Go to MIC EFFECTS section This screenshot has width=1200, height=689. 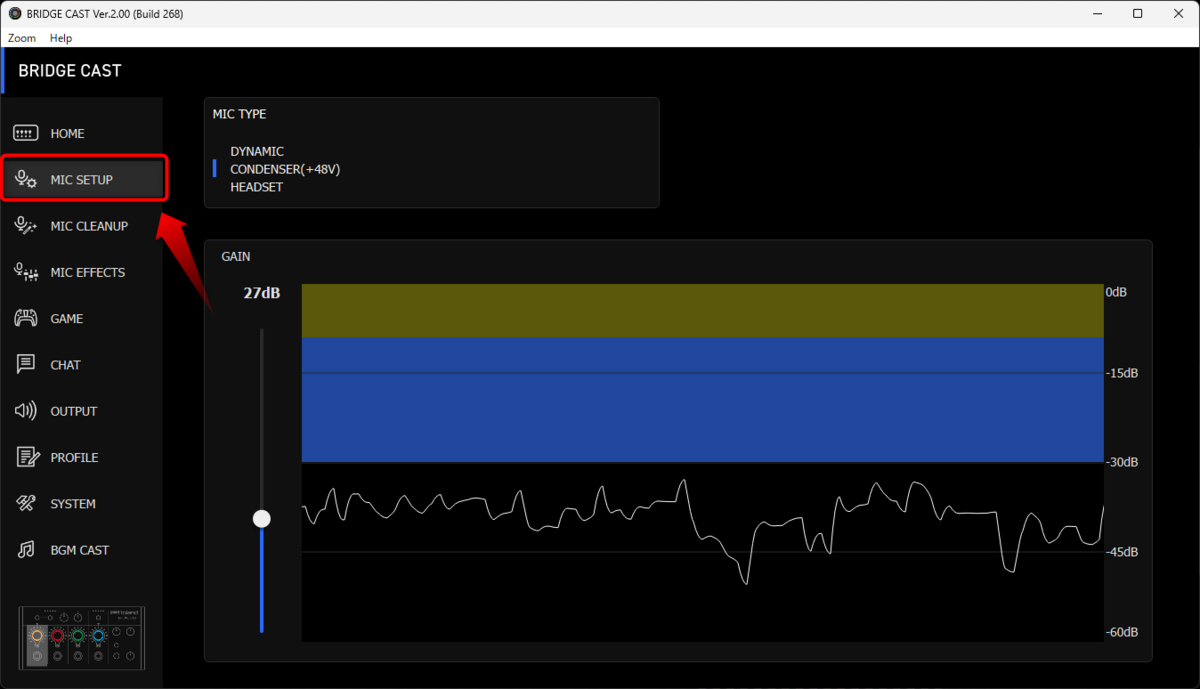coord(81,272)
